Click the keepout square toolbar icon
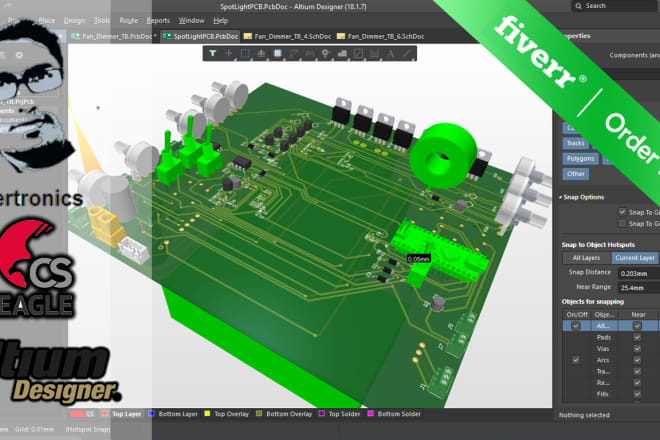Viewport: 660px width, 440px height. (358, 53)
